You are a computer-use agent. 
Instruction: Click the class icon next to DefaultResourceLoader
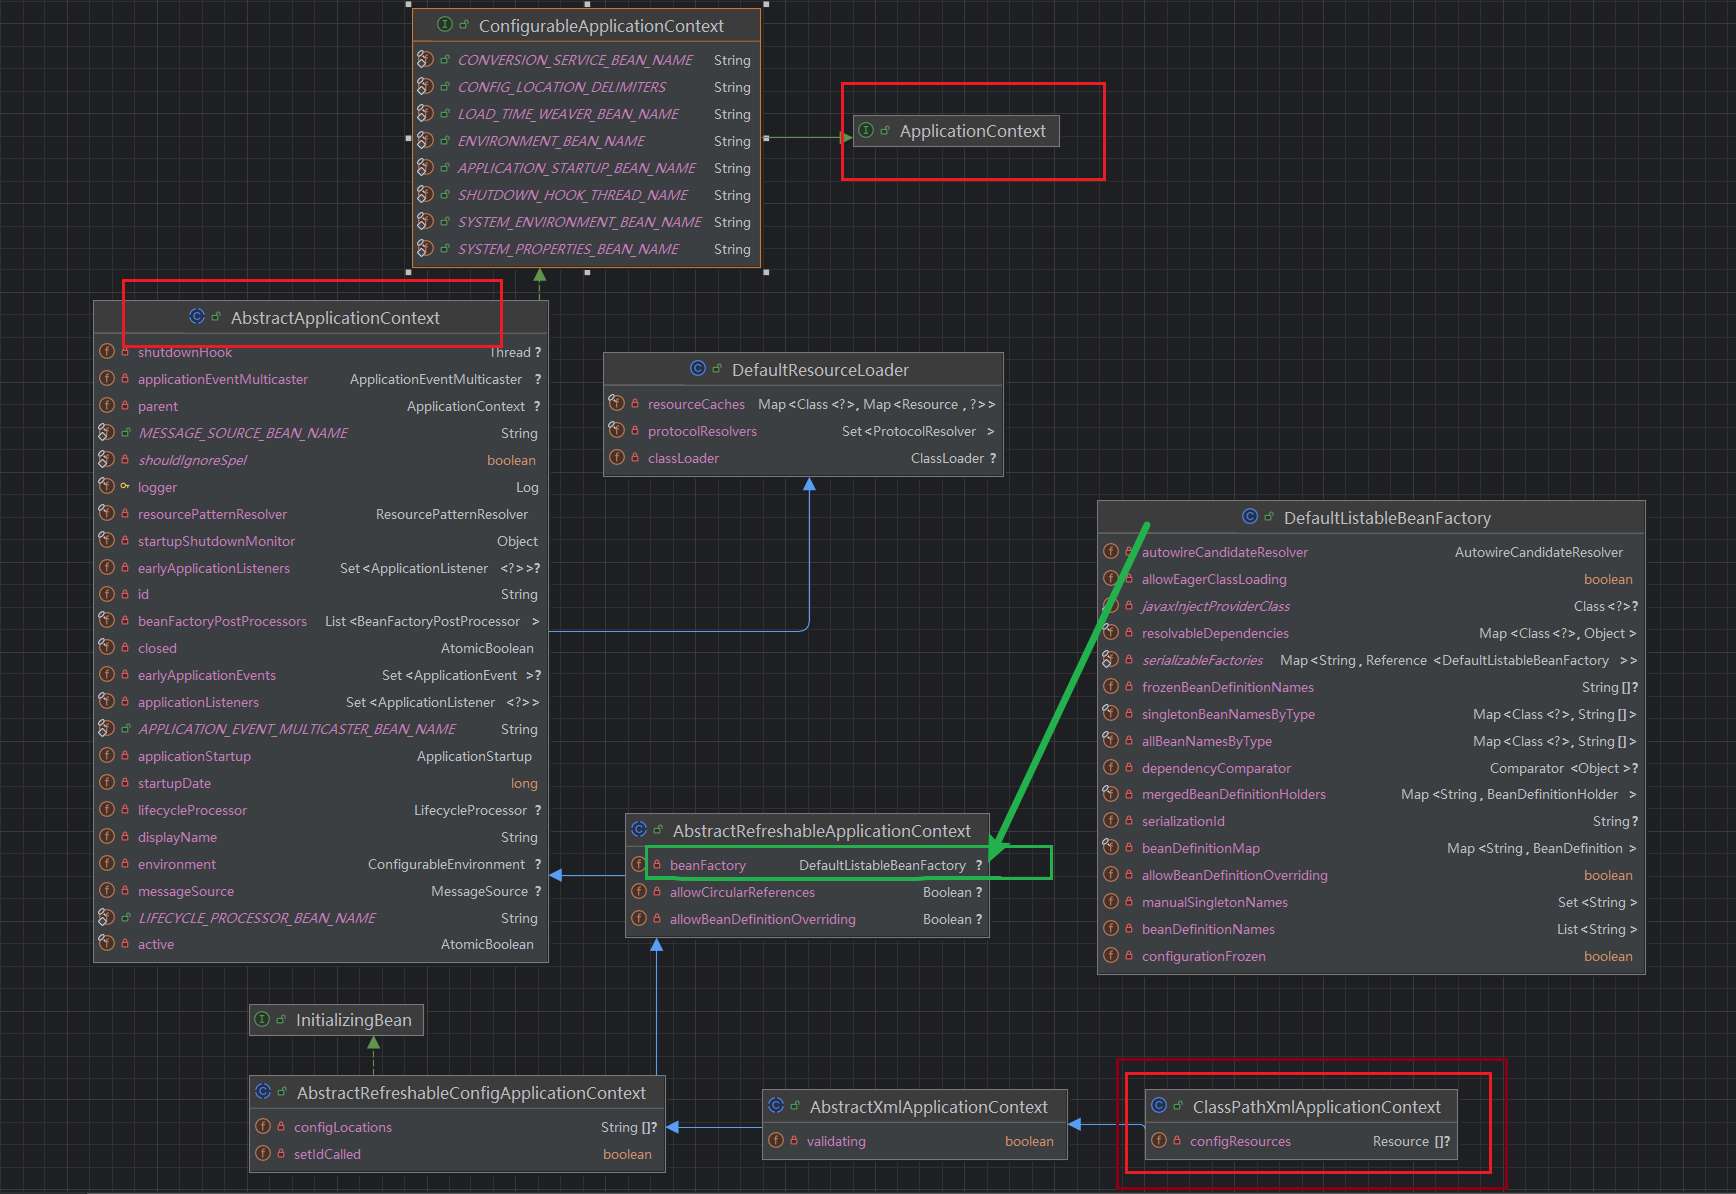click(x=698, y=369)
